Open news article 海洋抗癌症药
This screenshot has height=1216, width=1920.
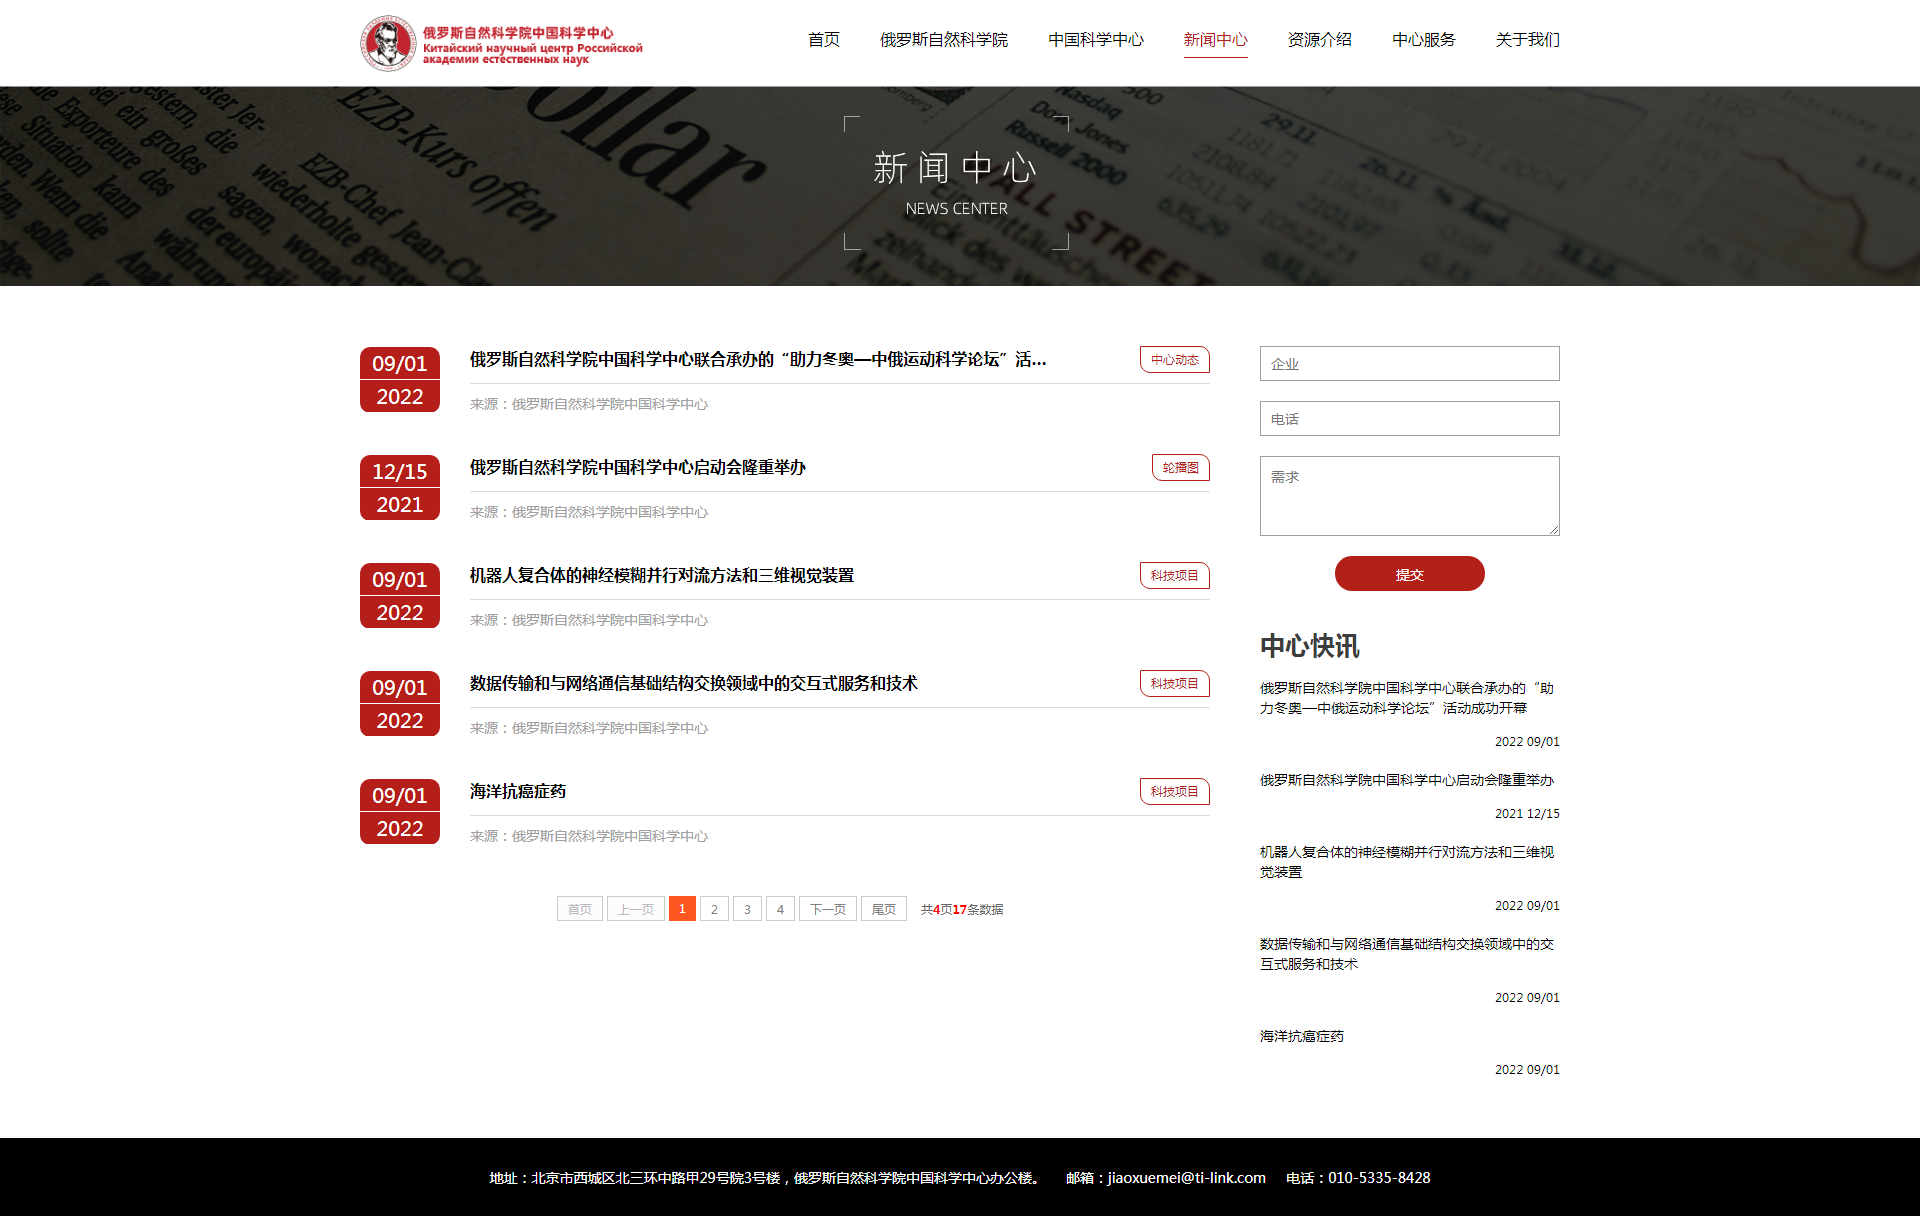tap(518, 791)
